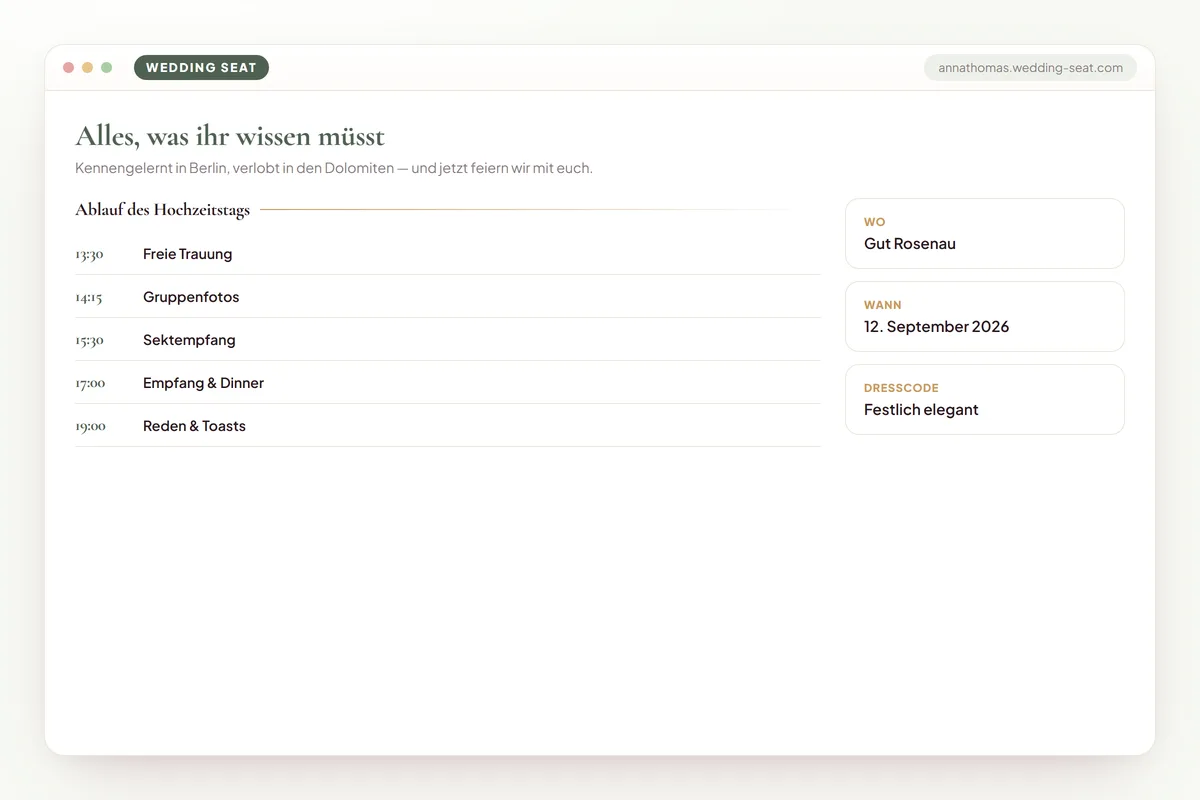The height and width of the screenshot is (800, 1200).
Task: Click the red window dot
Action: tap(69, 68)
